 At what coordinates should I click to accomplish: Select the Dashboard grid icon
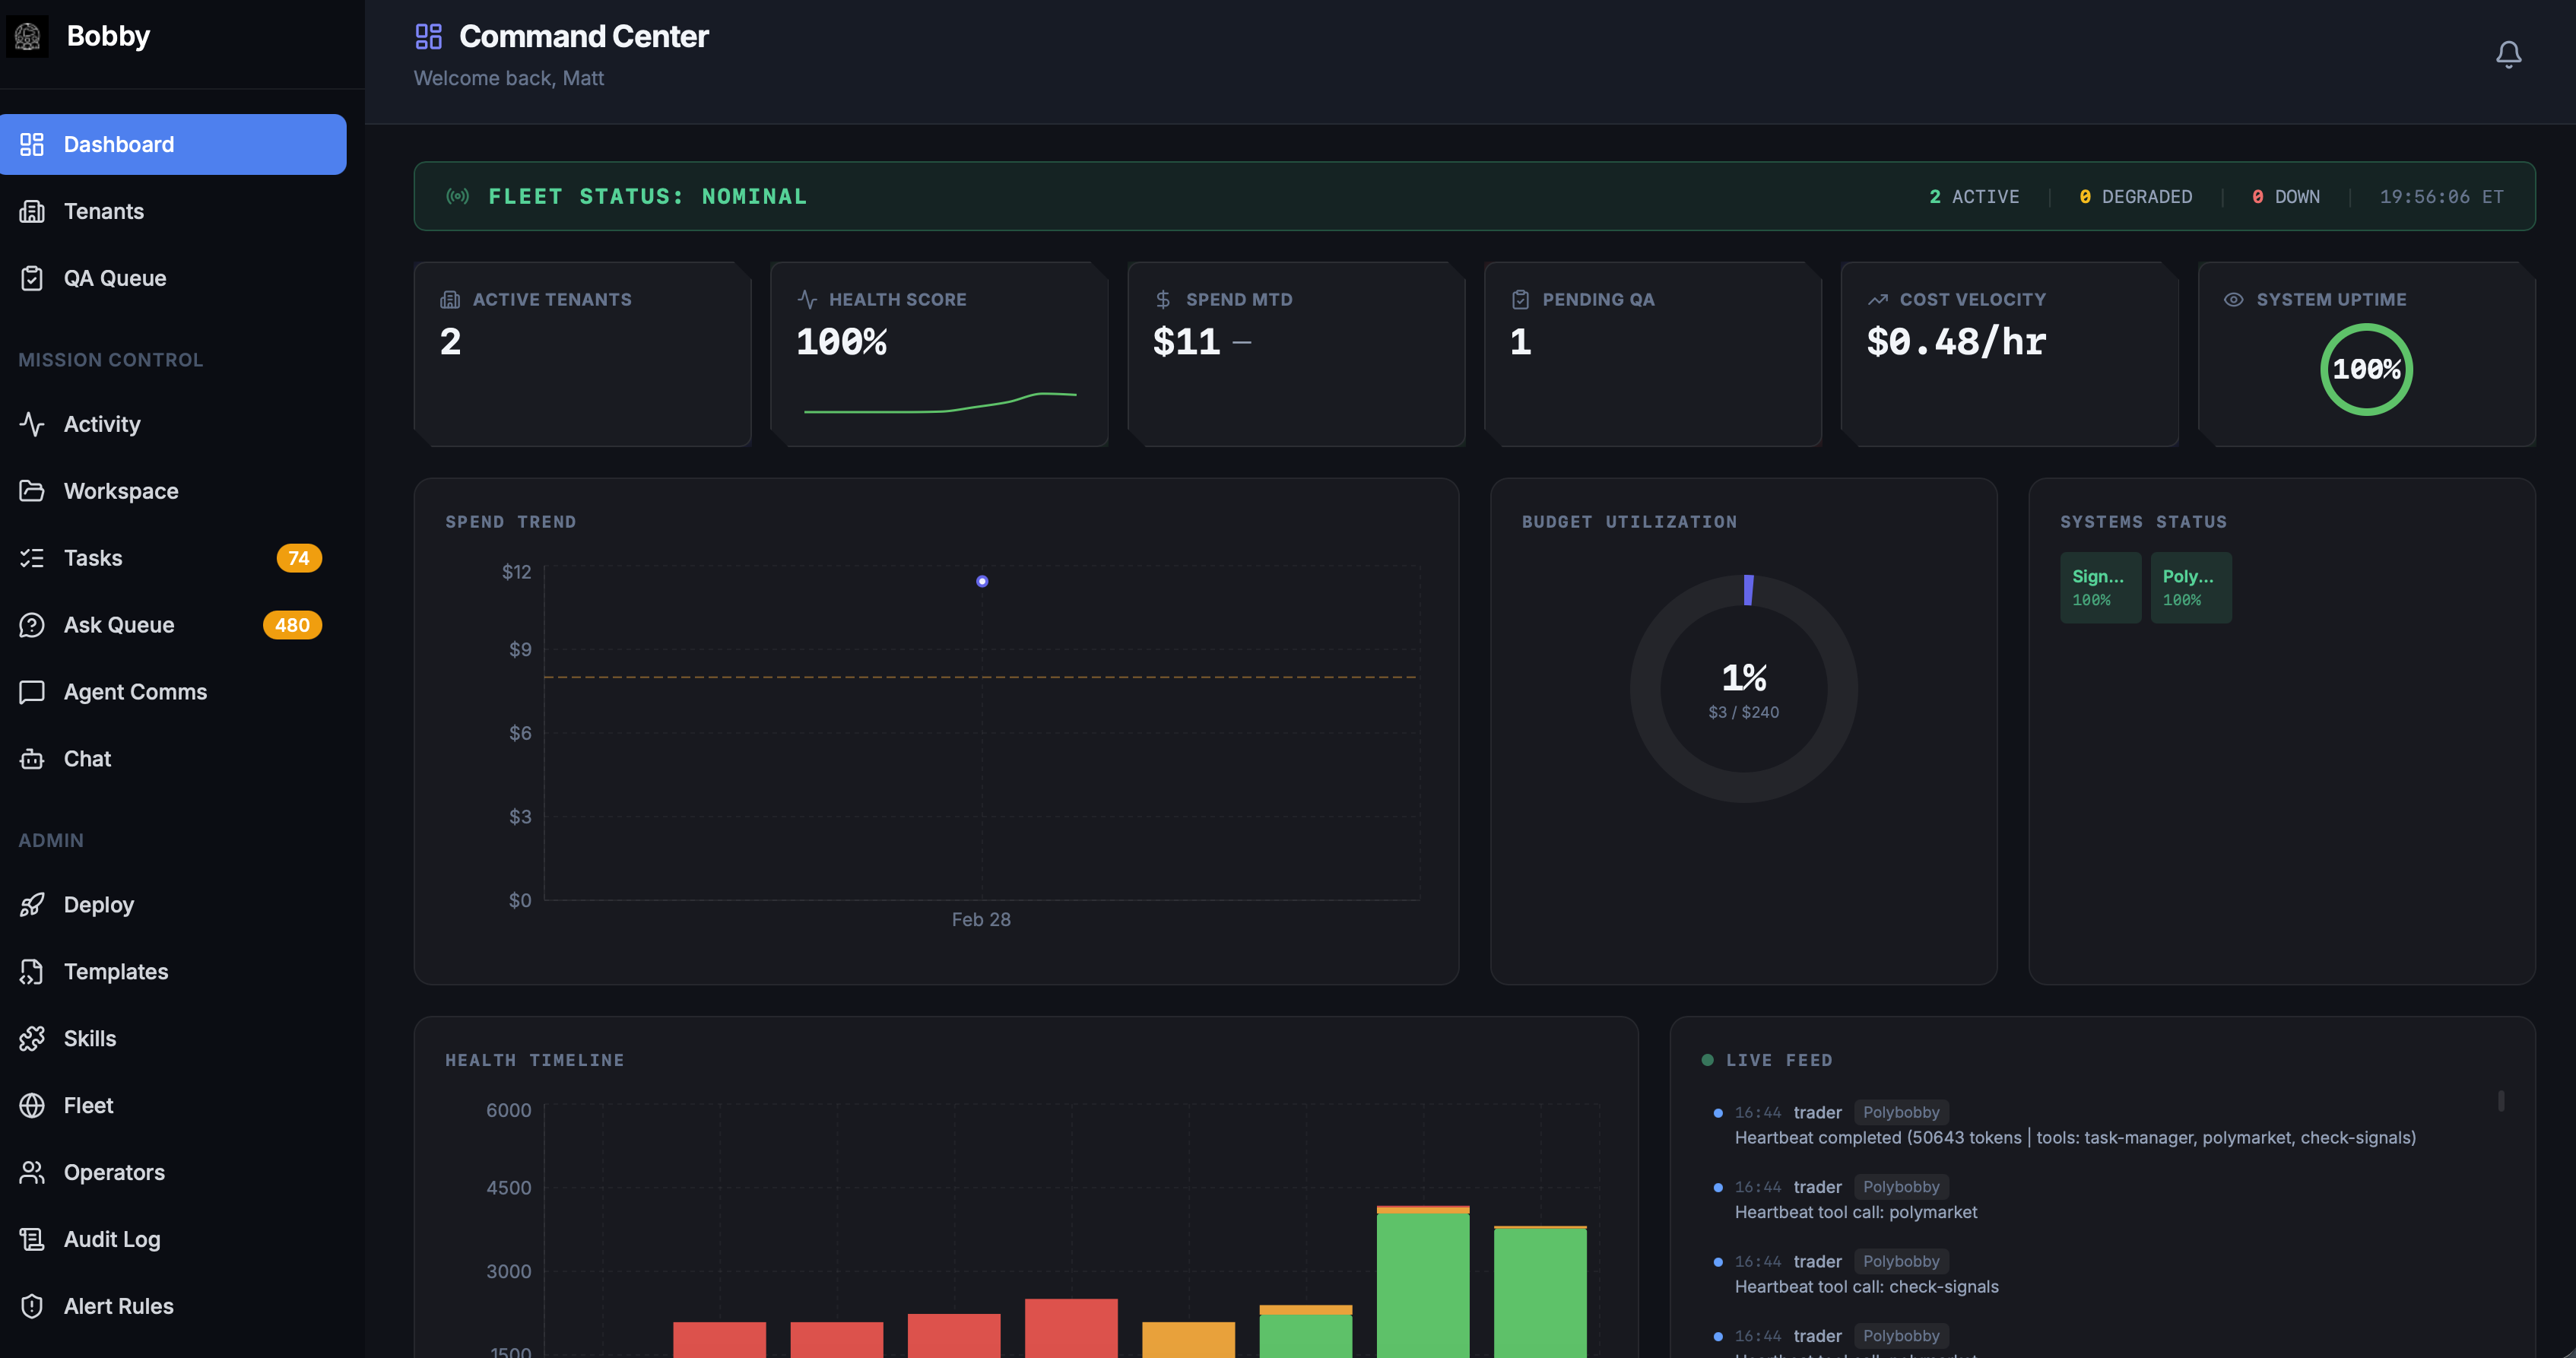[31, 144]
